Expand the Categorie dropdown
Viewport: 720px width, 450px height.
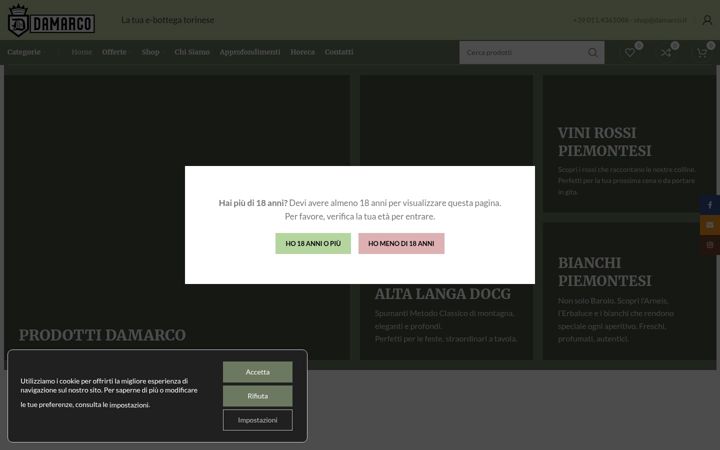27,52
